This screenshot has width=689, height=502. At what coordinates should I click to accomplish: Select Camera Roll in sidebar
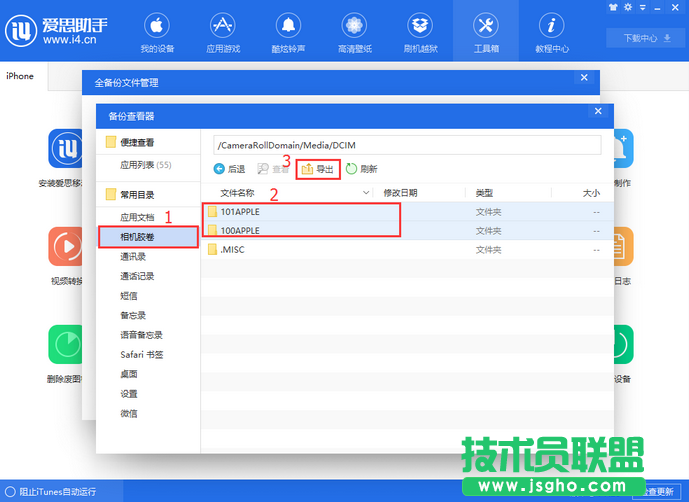(148, 237)
